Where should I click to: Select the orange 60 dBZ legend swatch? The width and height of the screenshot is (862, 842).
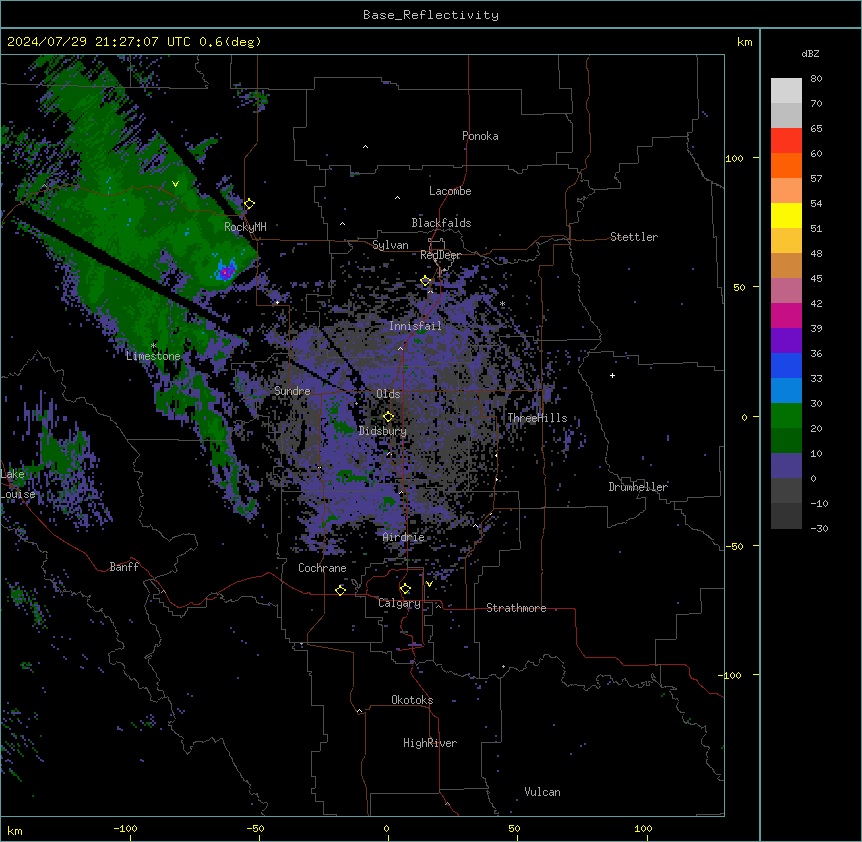[x=786, y=165]
